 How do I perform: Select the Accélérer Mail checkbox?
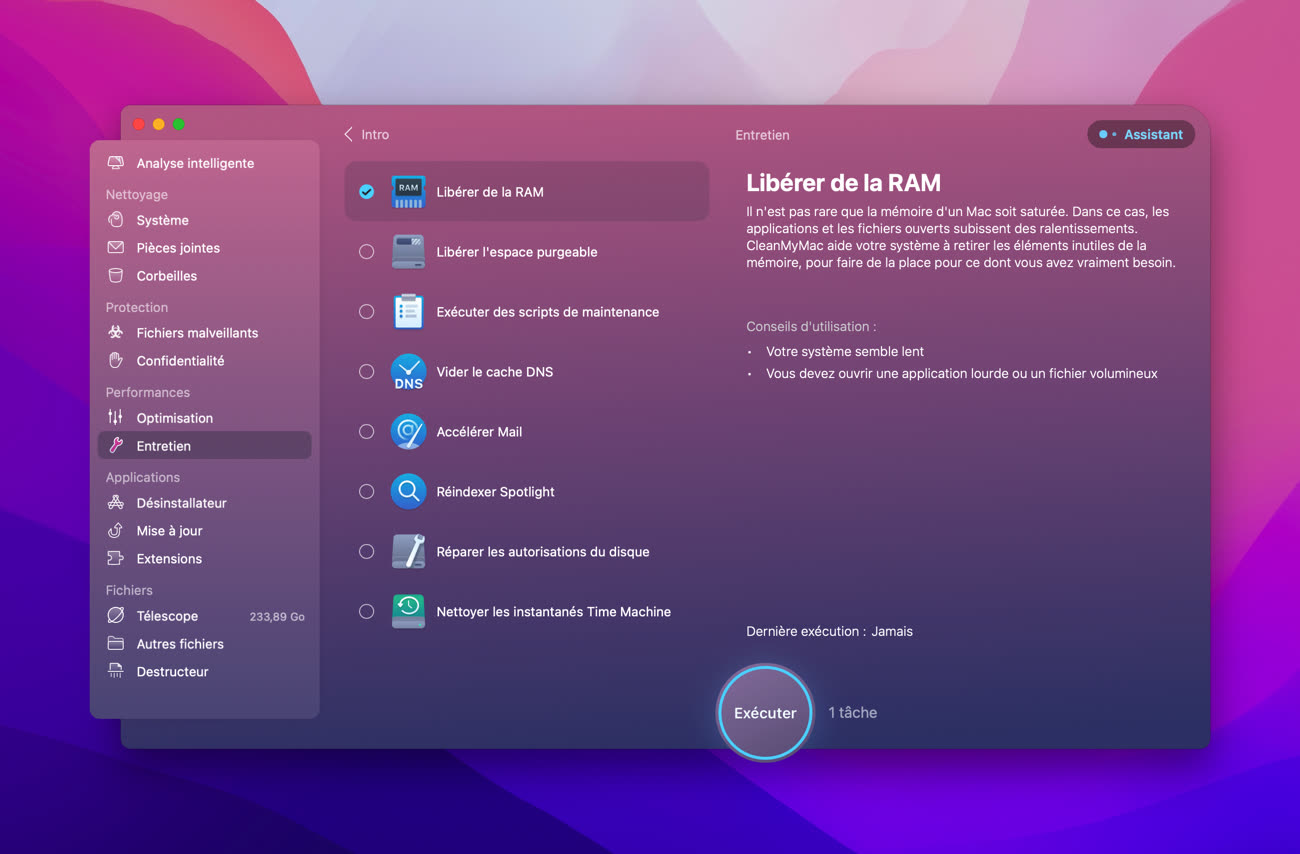pyautogui.click(x=367, y=432)
